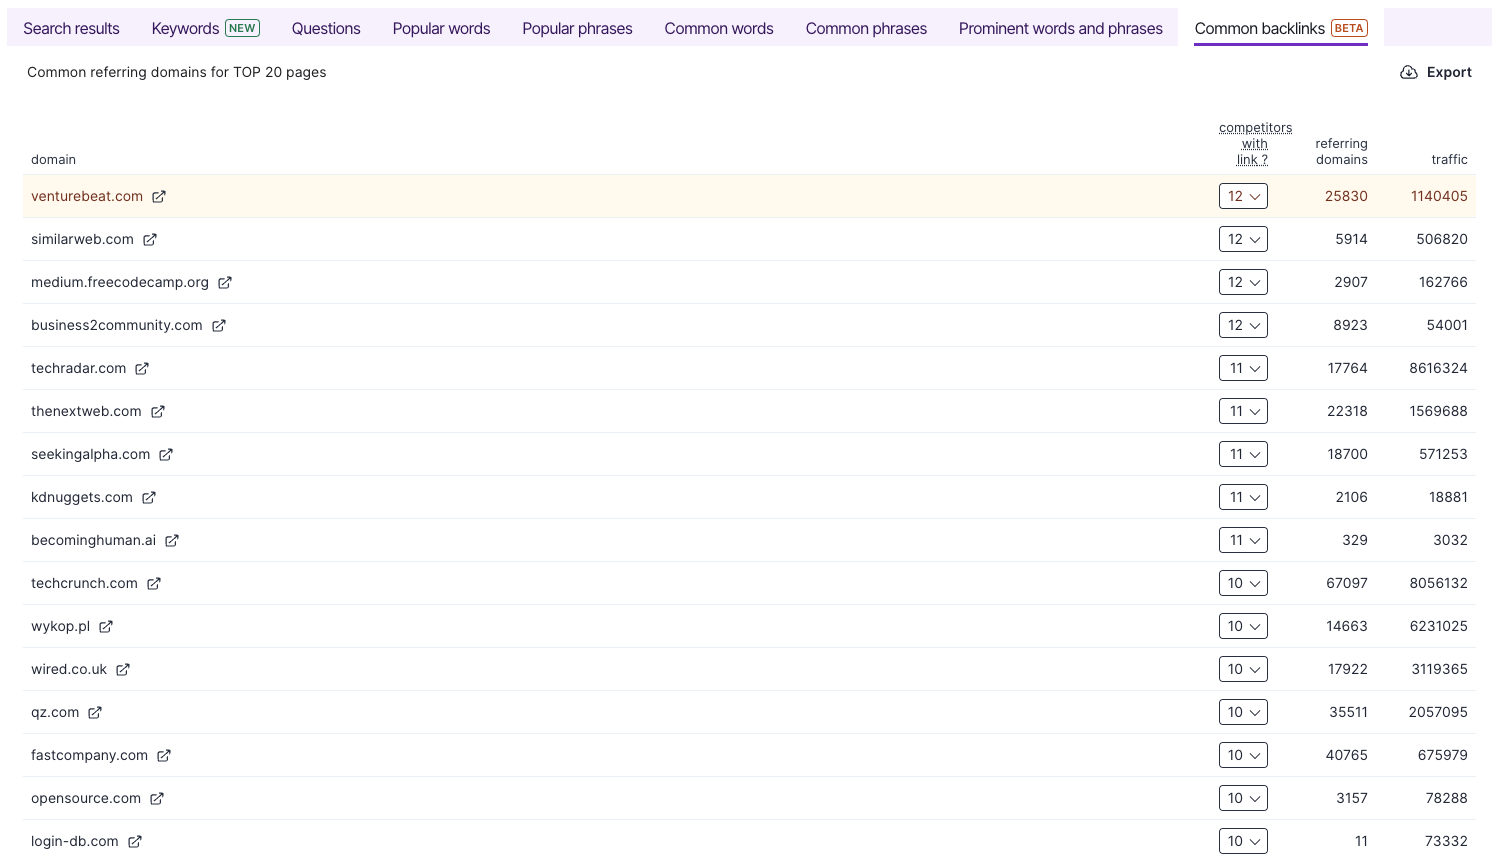Open fastcompany.com via the external link icon
The width and height of the screenshot is (1501, 859).
[x=164, y=755]
